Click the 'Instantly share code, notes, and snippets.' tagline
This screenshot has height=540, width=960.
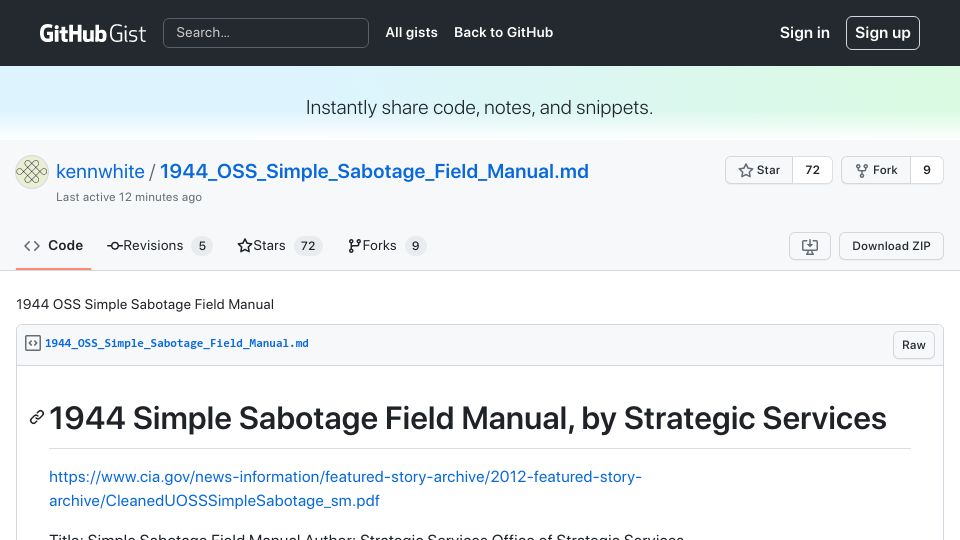click(x=479, y=108)
